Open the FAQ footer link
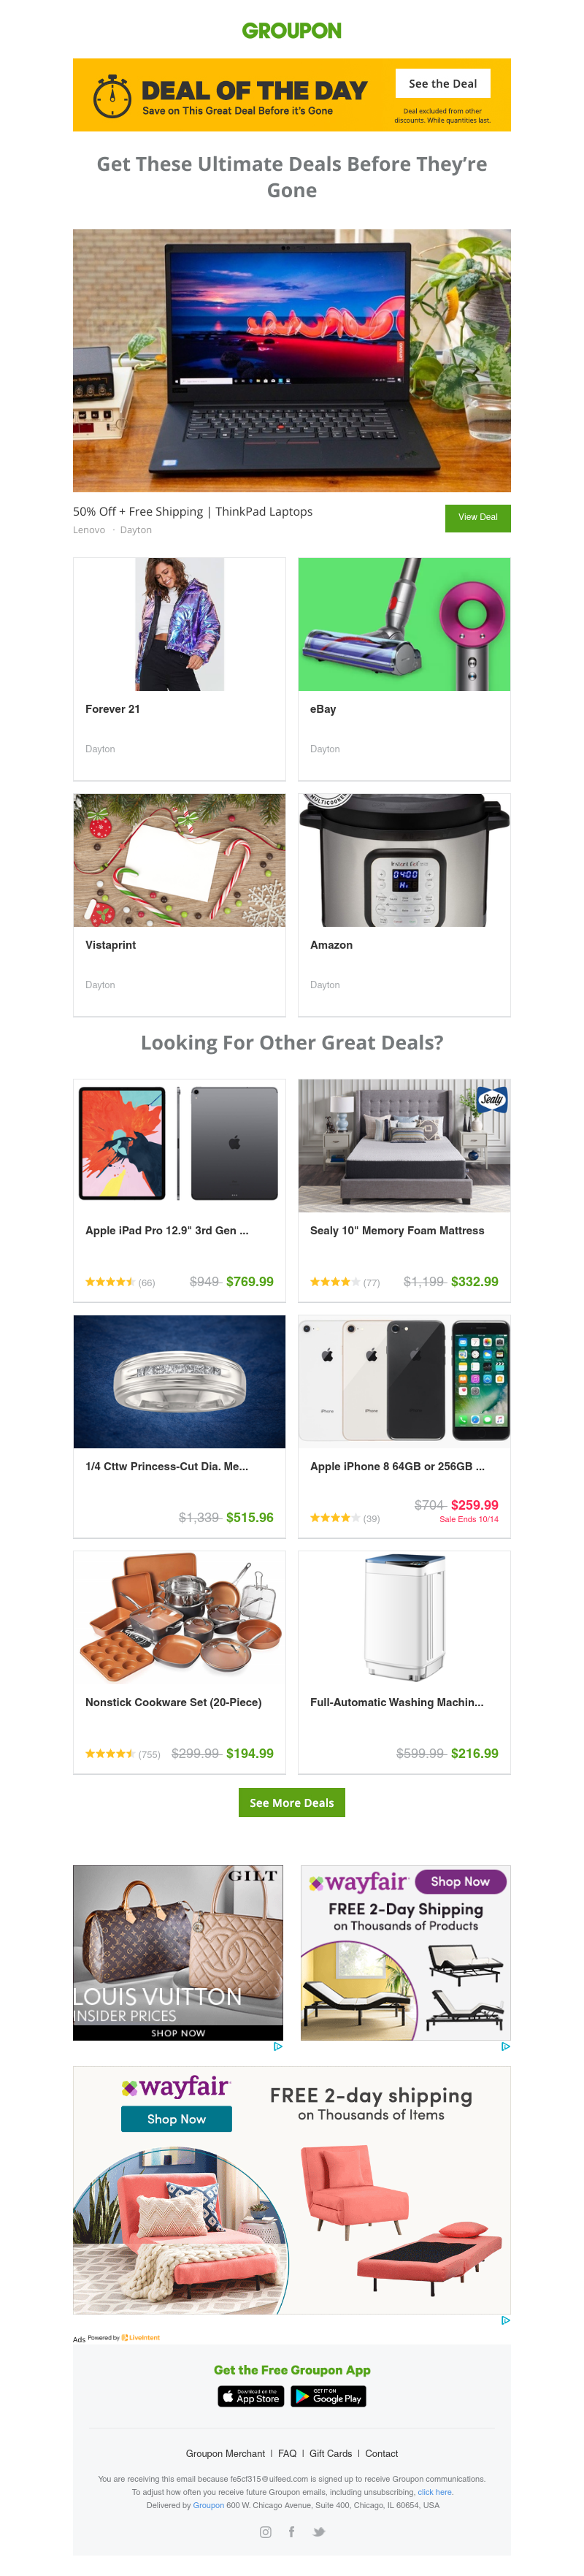 287,2453
